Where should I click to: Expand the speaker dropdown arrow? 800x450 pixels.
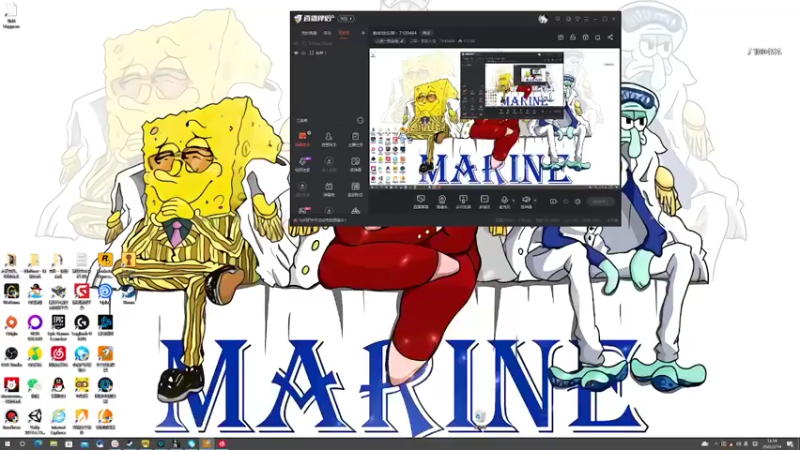535,201
